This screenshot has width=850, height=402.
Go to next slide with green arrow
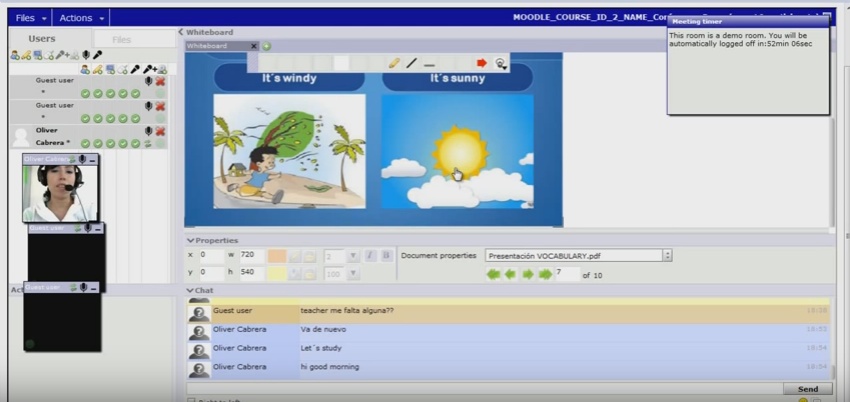[x=527, y=274]
